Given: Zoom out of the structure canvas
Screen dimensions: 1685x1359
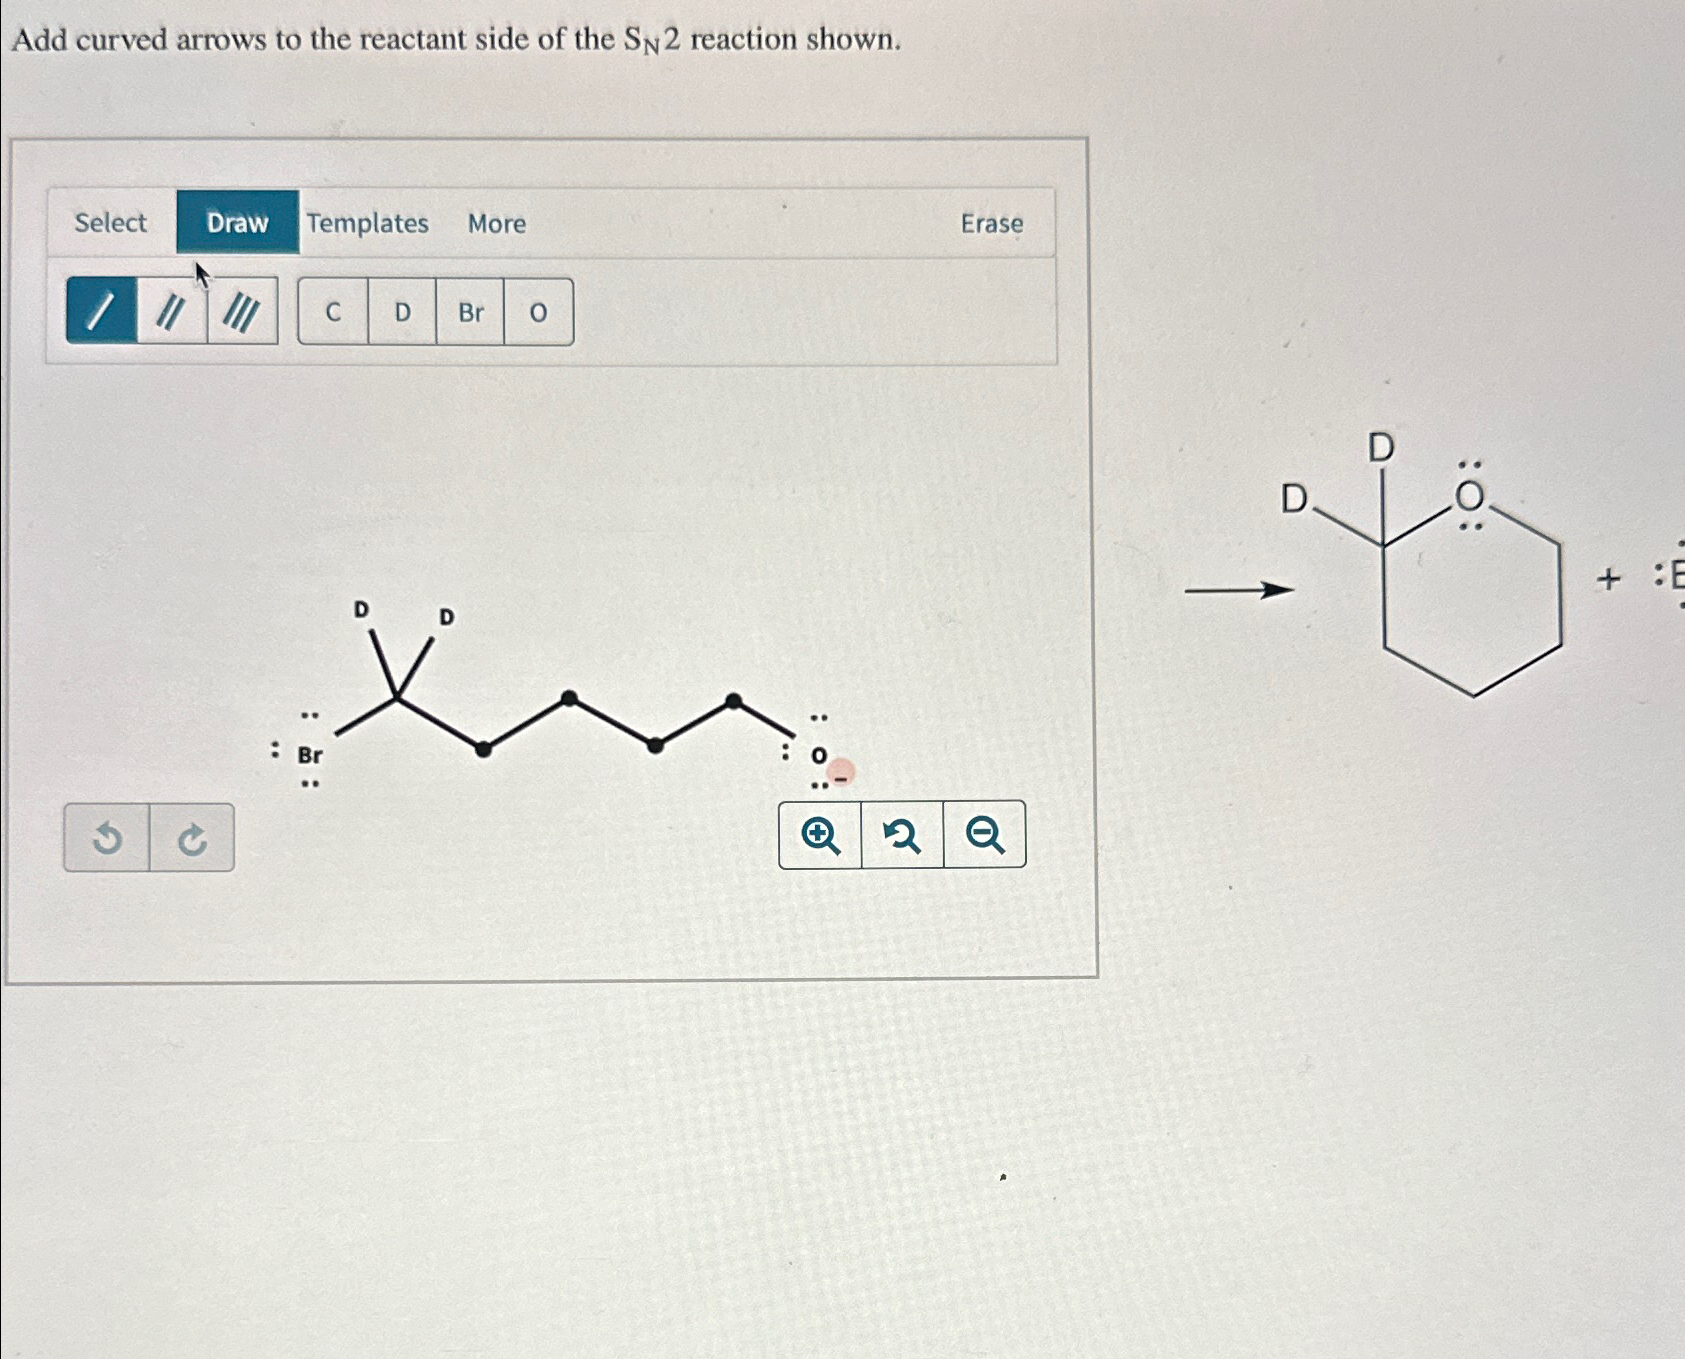Looking at the screenshot, I should pyautogui.click(x=983, y=835).
